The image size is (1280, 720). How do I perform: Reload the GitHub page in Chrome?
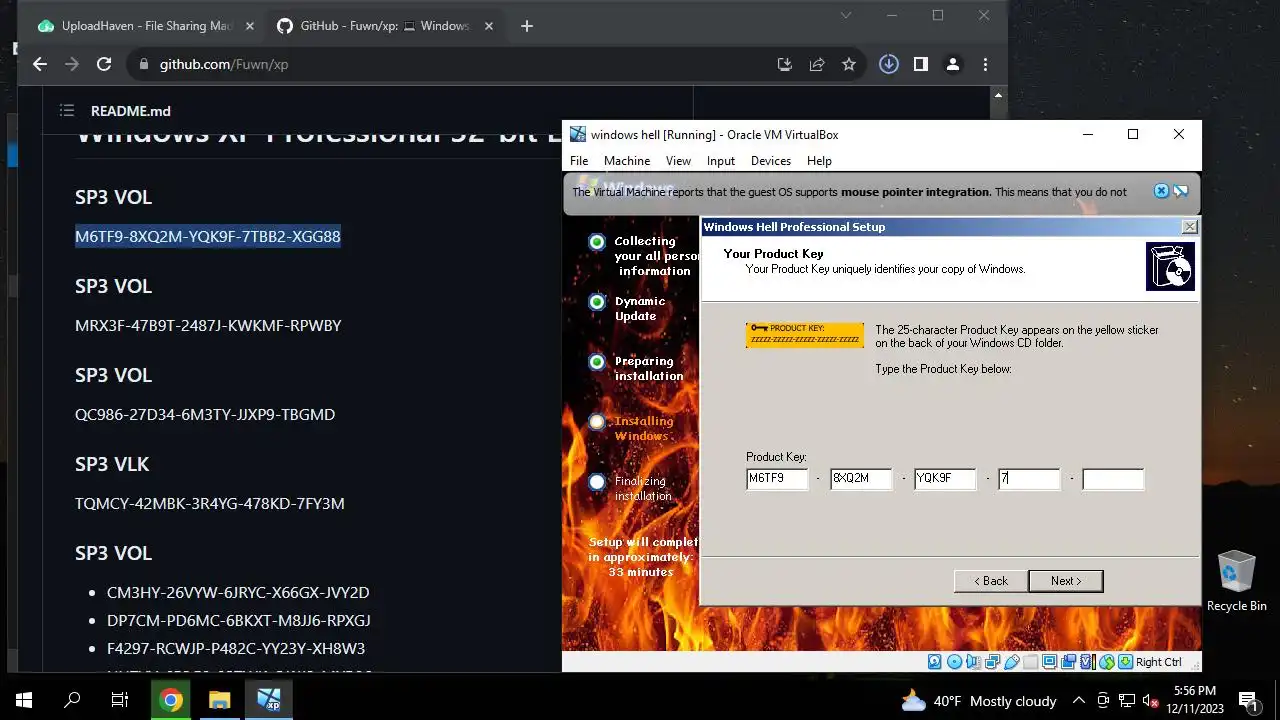[104, 64]
